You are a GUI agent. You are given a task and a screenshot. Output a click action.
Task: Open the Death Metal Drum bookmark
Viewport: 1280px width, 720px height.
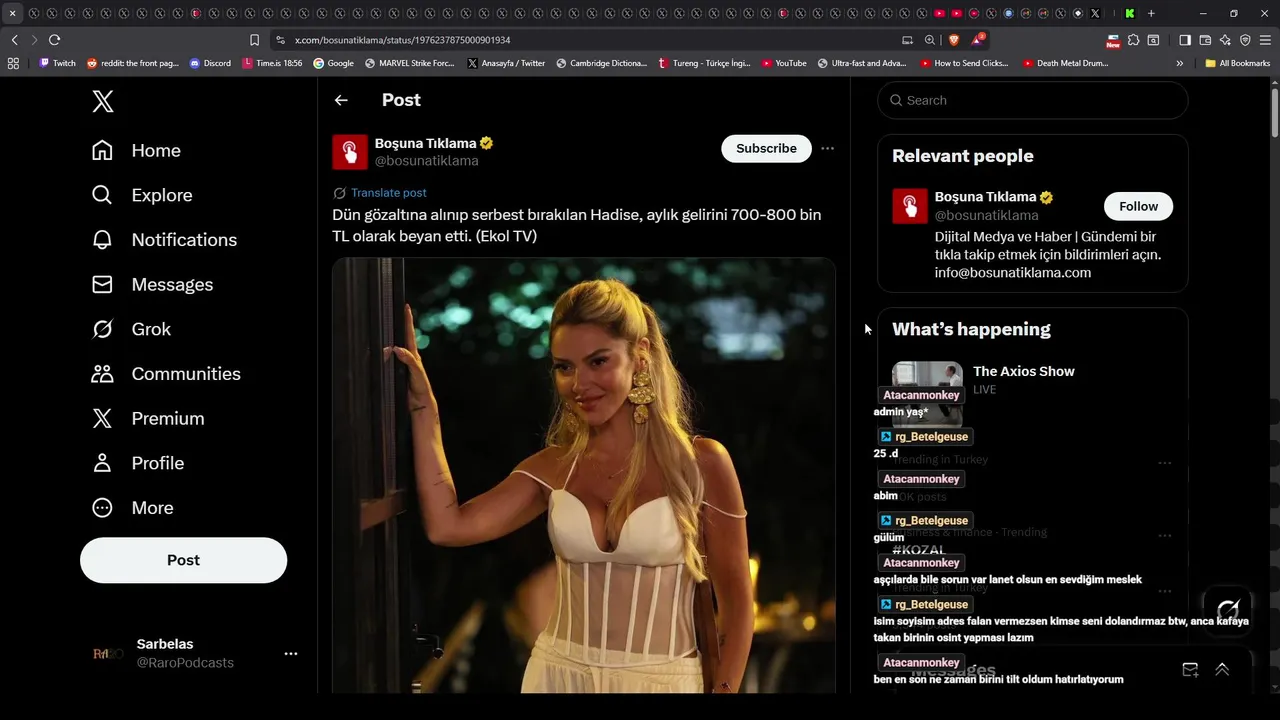coord(1065,63)
